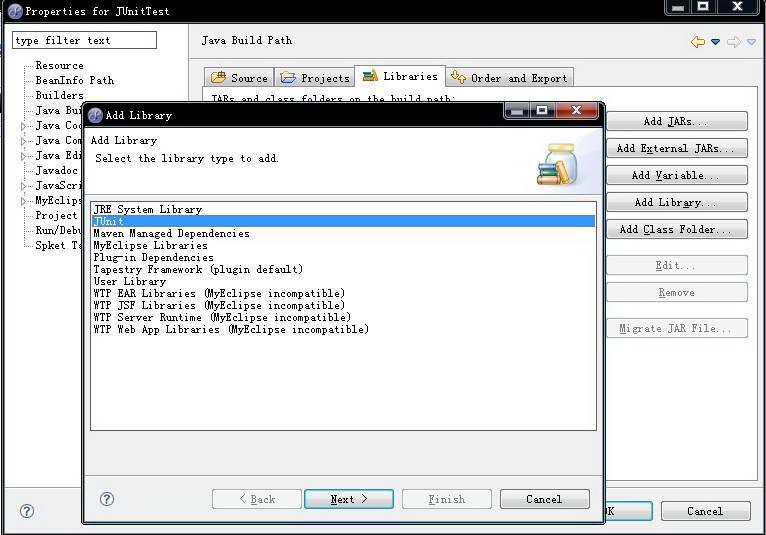Click the back navigation arrow icon
766x535 pixels.
click(697, 41)
